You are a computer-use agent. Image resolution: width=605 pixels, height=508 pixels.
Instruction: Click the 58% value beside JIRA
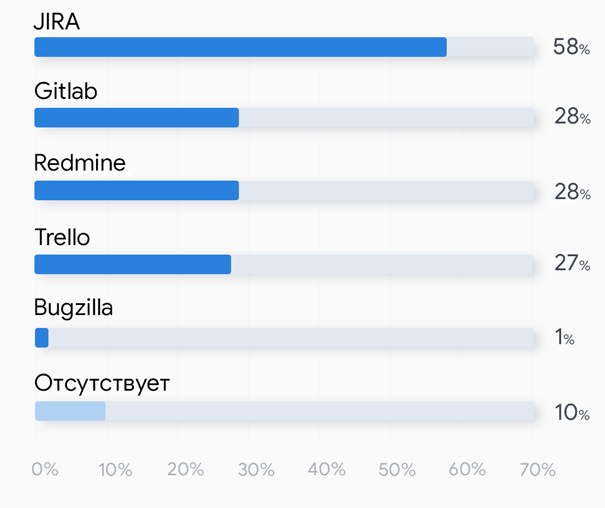pos(571,47)
